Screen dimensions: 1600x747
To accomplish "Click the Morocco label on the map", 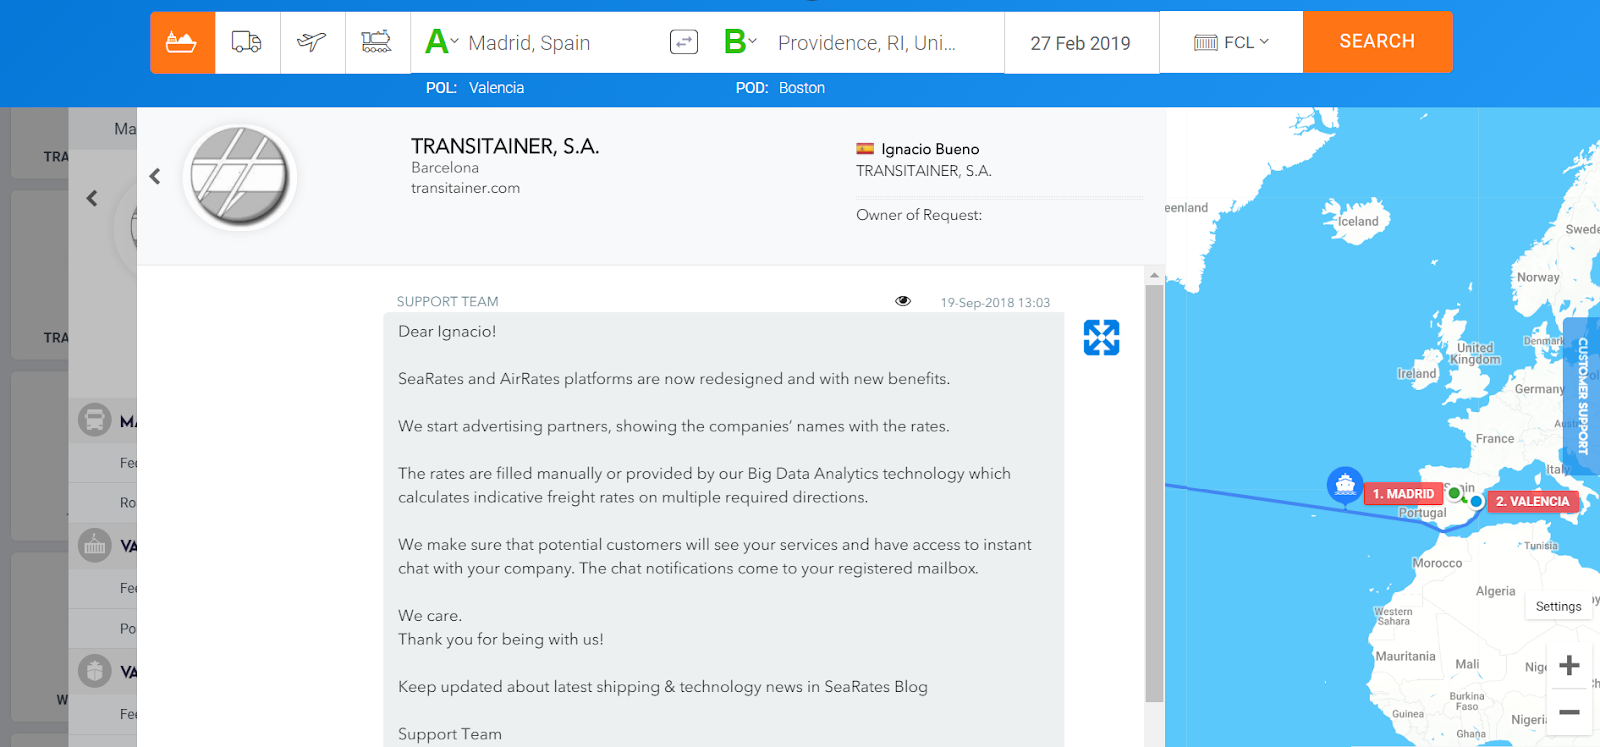I will (x=1437, y=563).
